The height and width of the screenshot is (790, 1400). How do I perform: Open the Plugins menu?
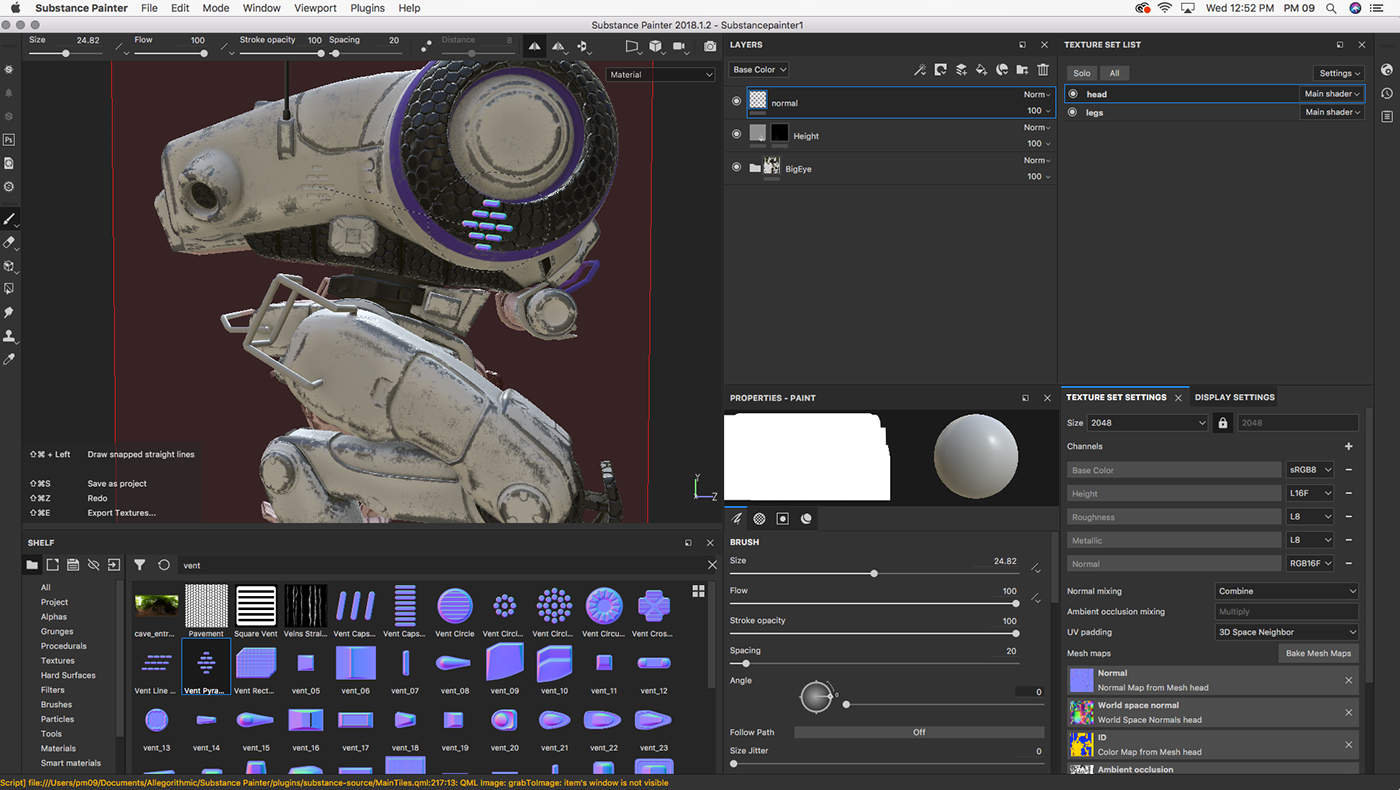click(367, 8)
